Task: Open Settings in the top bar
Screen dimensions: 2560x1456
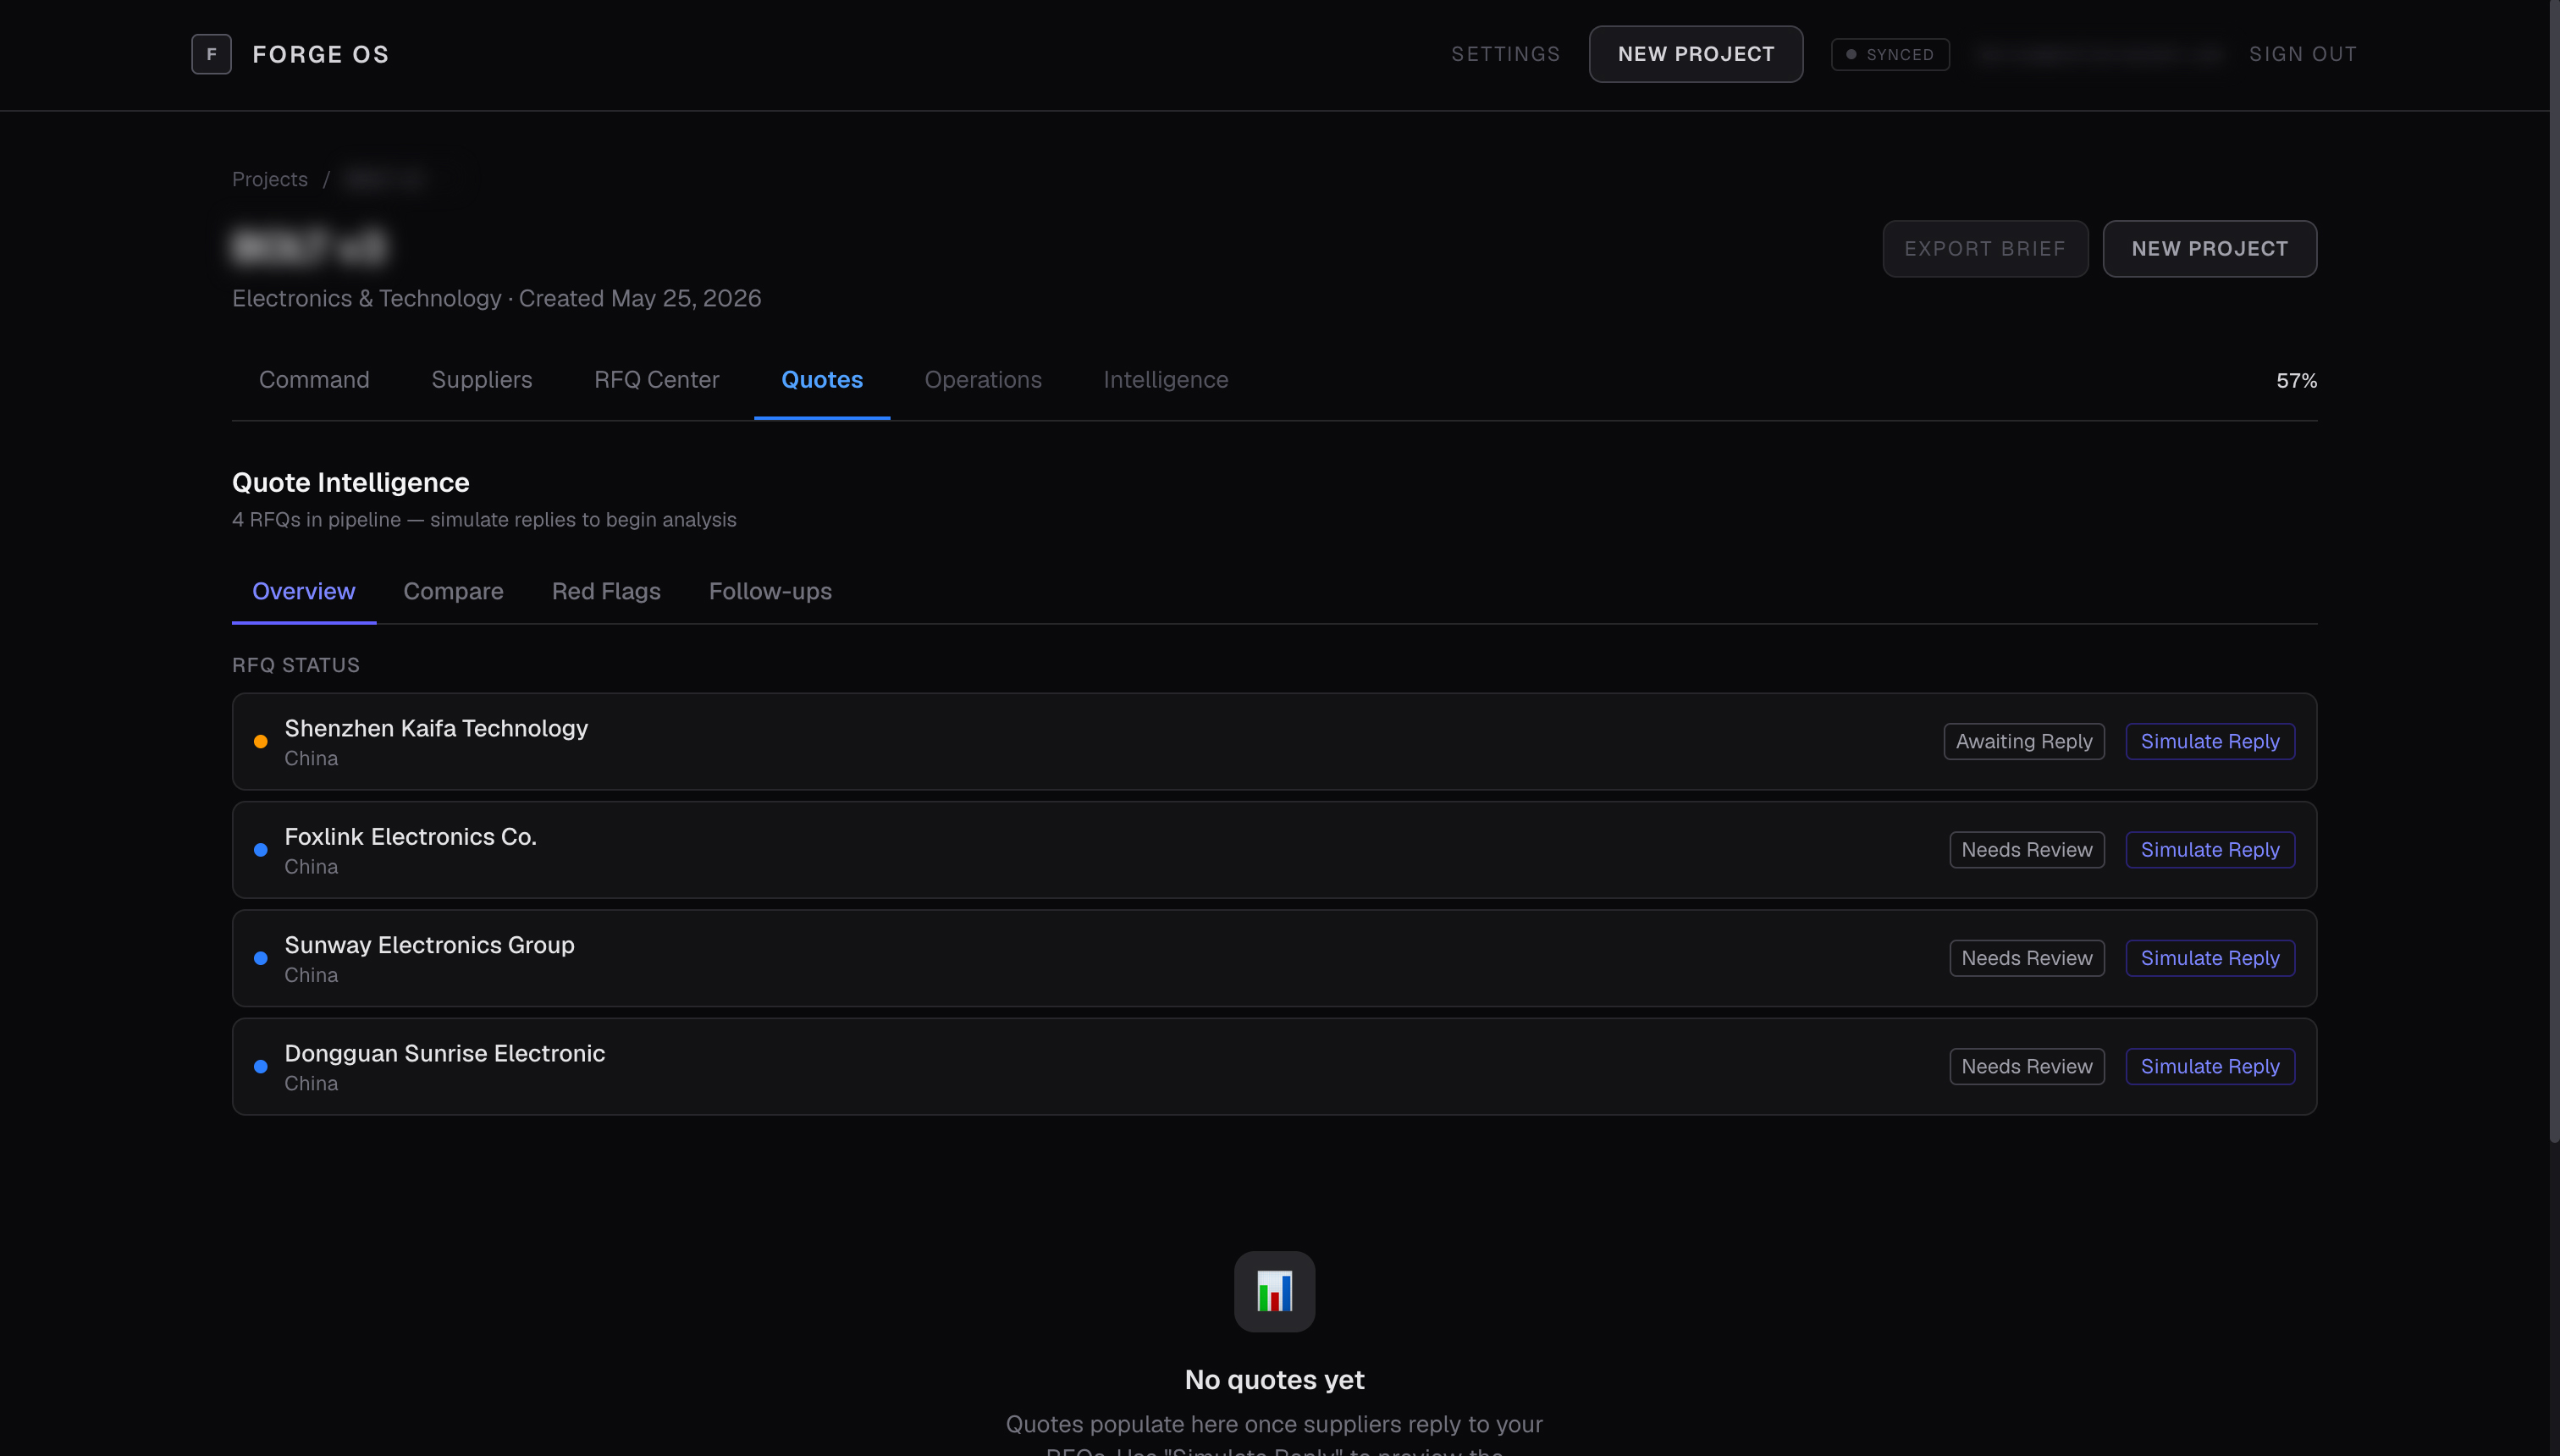Action: point(1505,54)
